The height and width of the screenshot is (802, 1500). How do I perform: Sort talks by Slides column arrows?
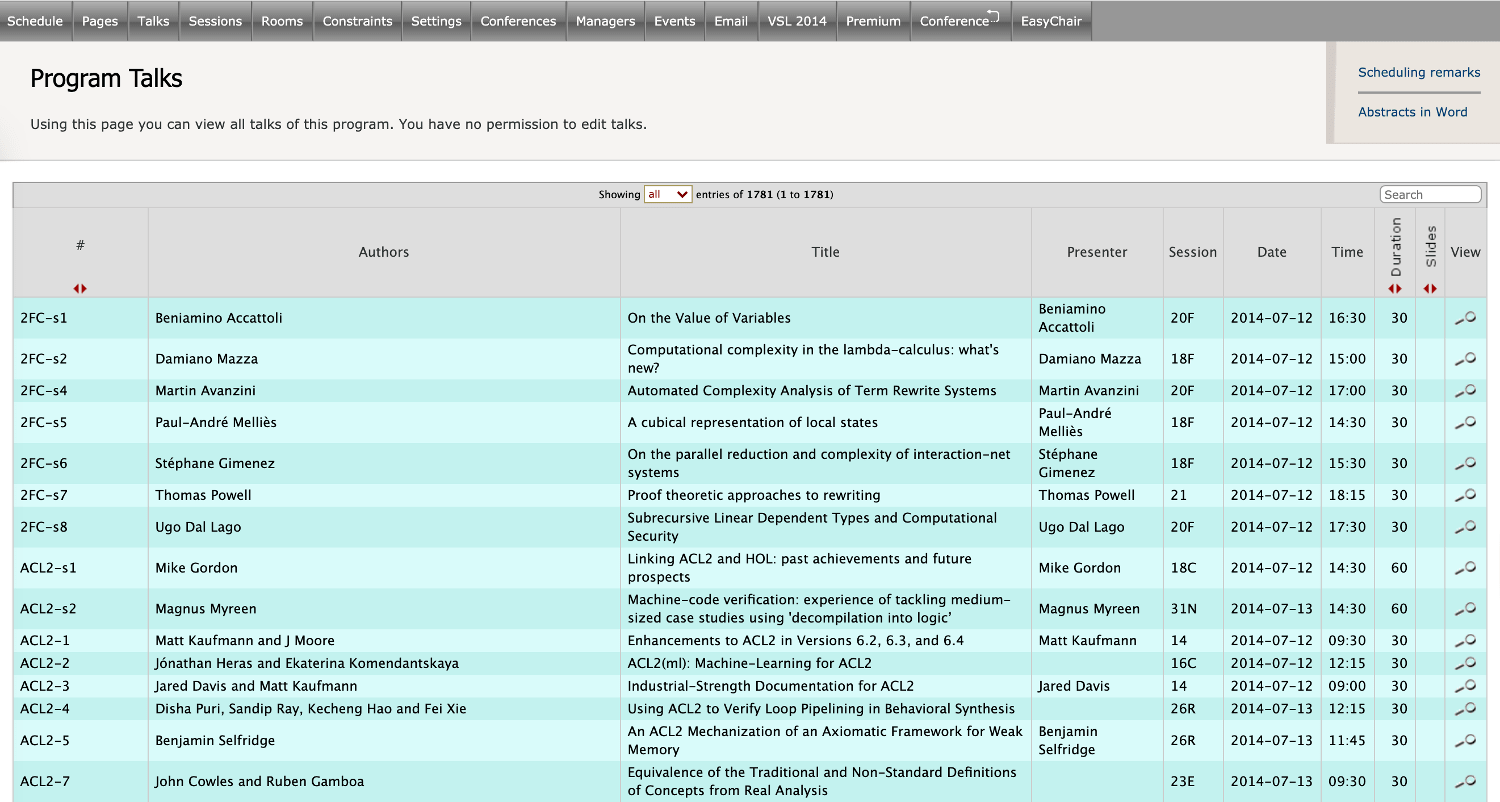point(1430,289)
